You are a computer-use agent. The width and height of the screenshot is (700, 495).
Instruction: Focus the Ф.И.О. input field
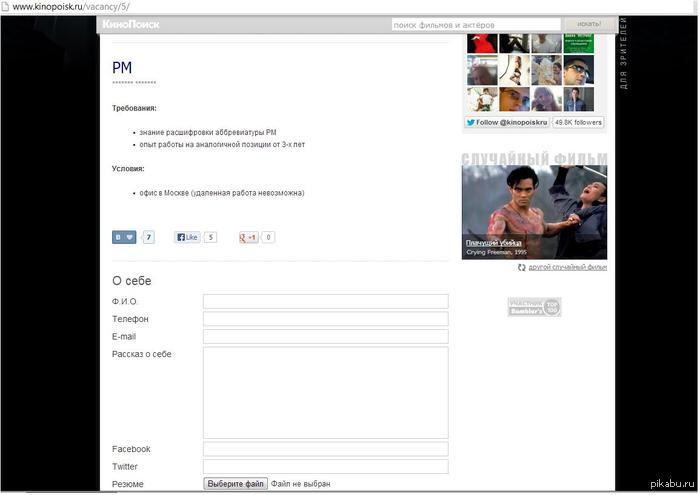click(x=325, y=301)
